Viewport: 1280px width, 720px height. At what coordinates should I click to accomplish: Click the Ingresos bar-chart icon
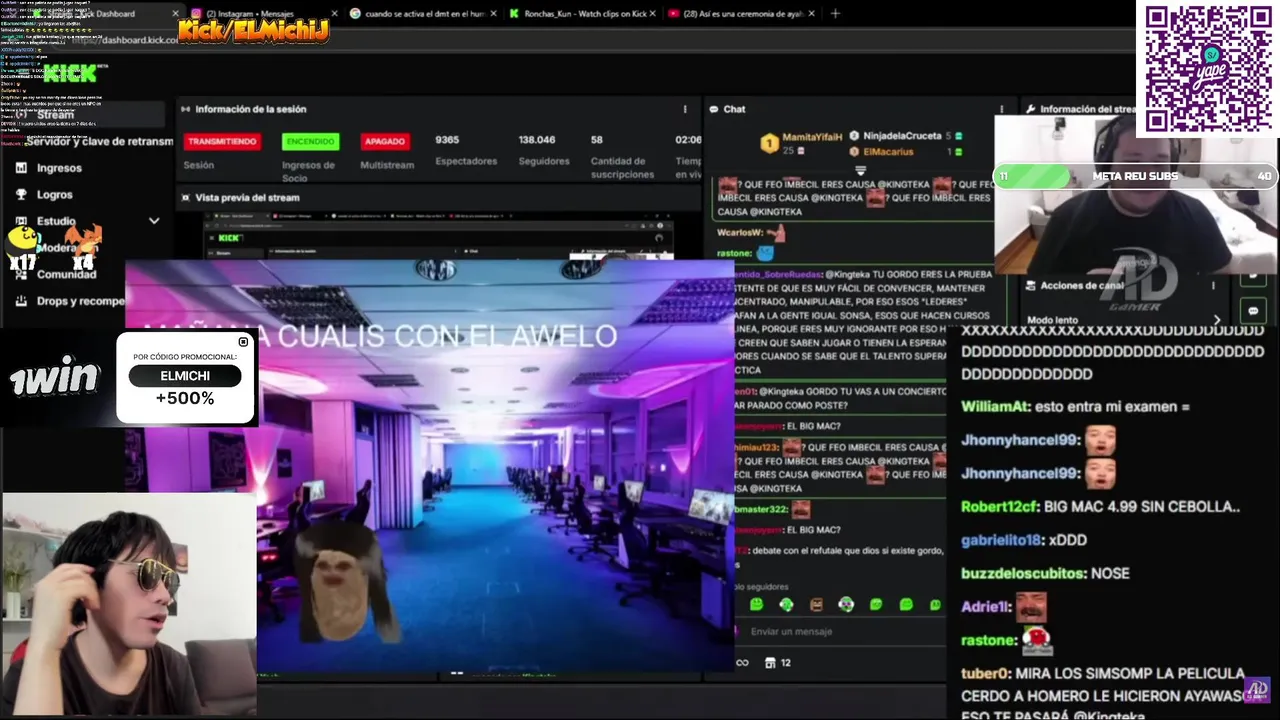(21, 168)
